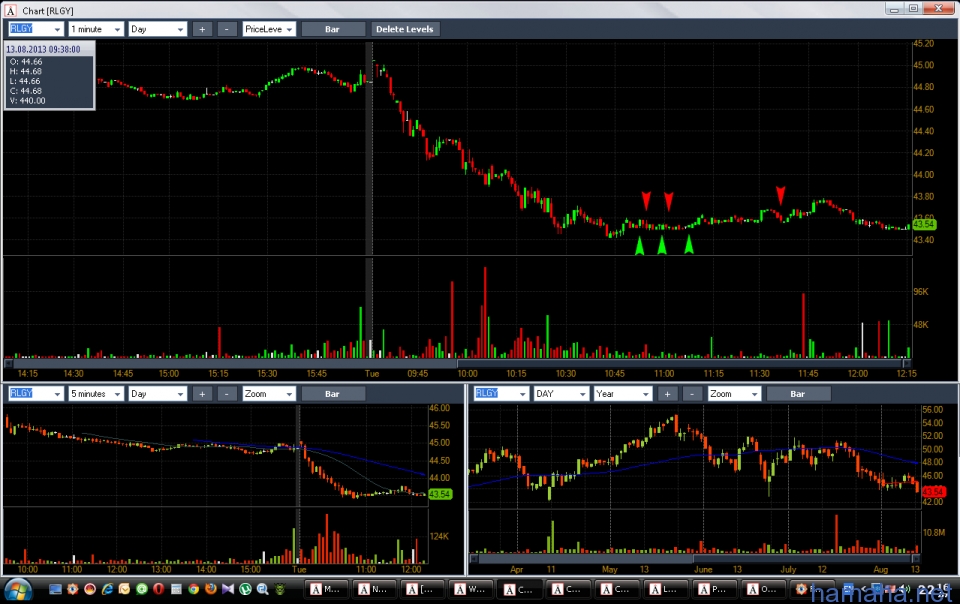Click the green monster icon in quick launch
Screen dimensions: 960x604
pyautogui.click(x=280, y=589)
